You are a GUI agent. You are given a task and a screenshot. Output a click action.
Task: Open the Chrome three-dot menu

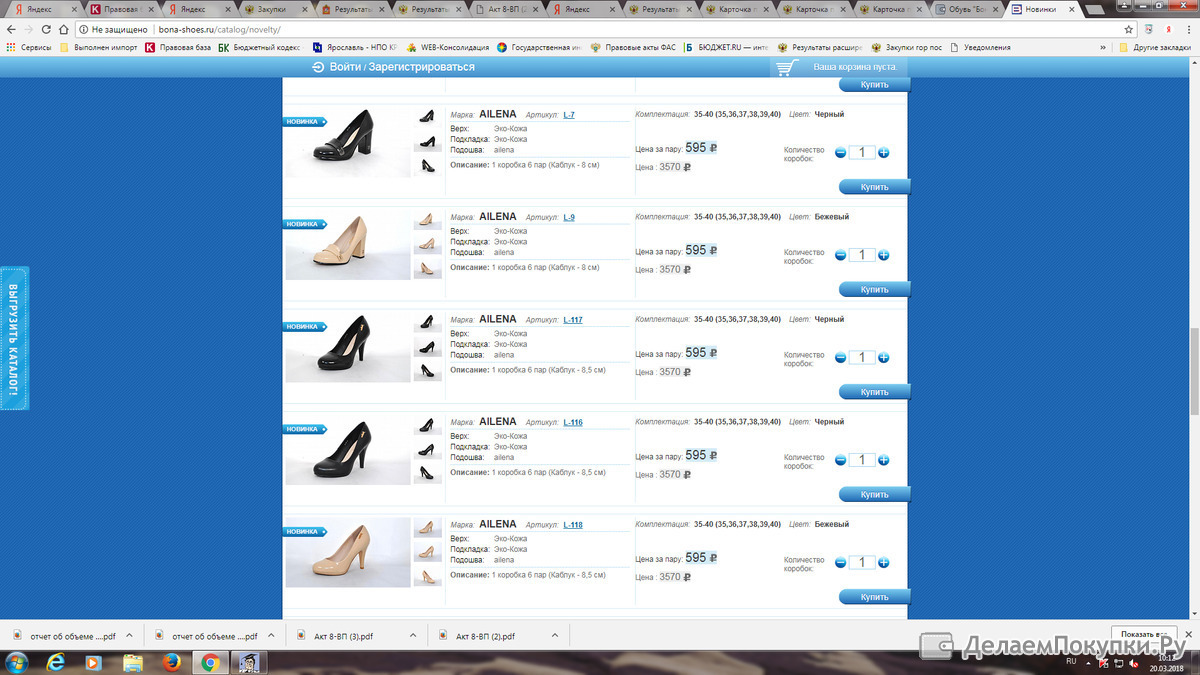[x=1190, y=30]
